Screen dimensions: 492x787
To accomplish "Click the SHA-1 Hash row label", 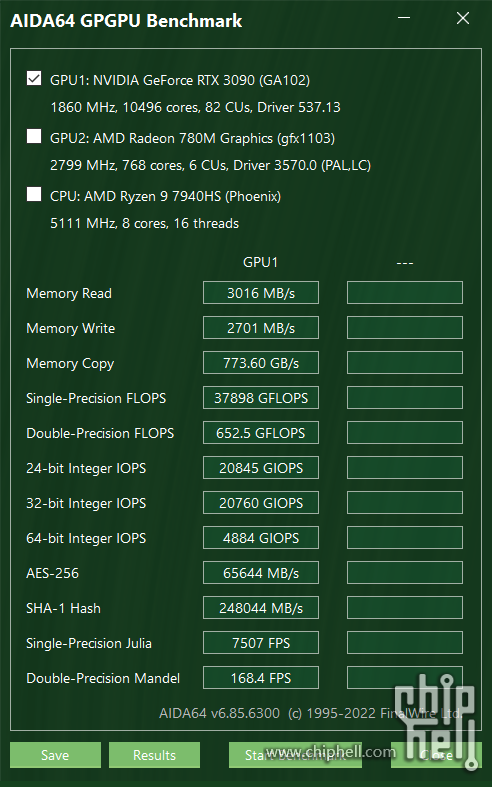I will click(63, 608).
